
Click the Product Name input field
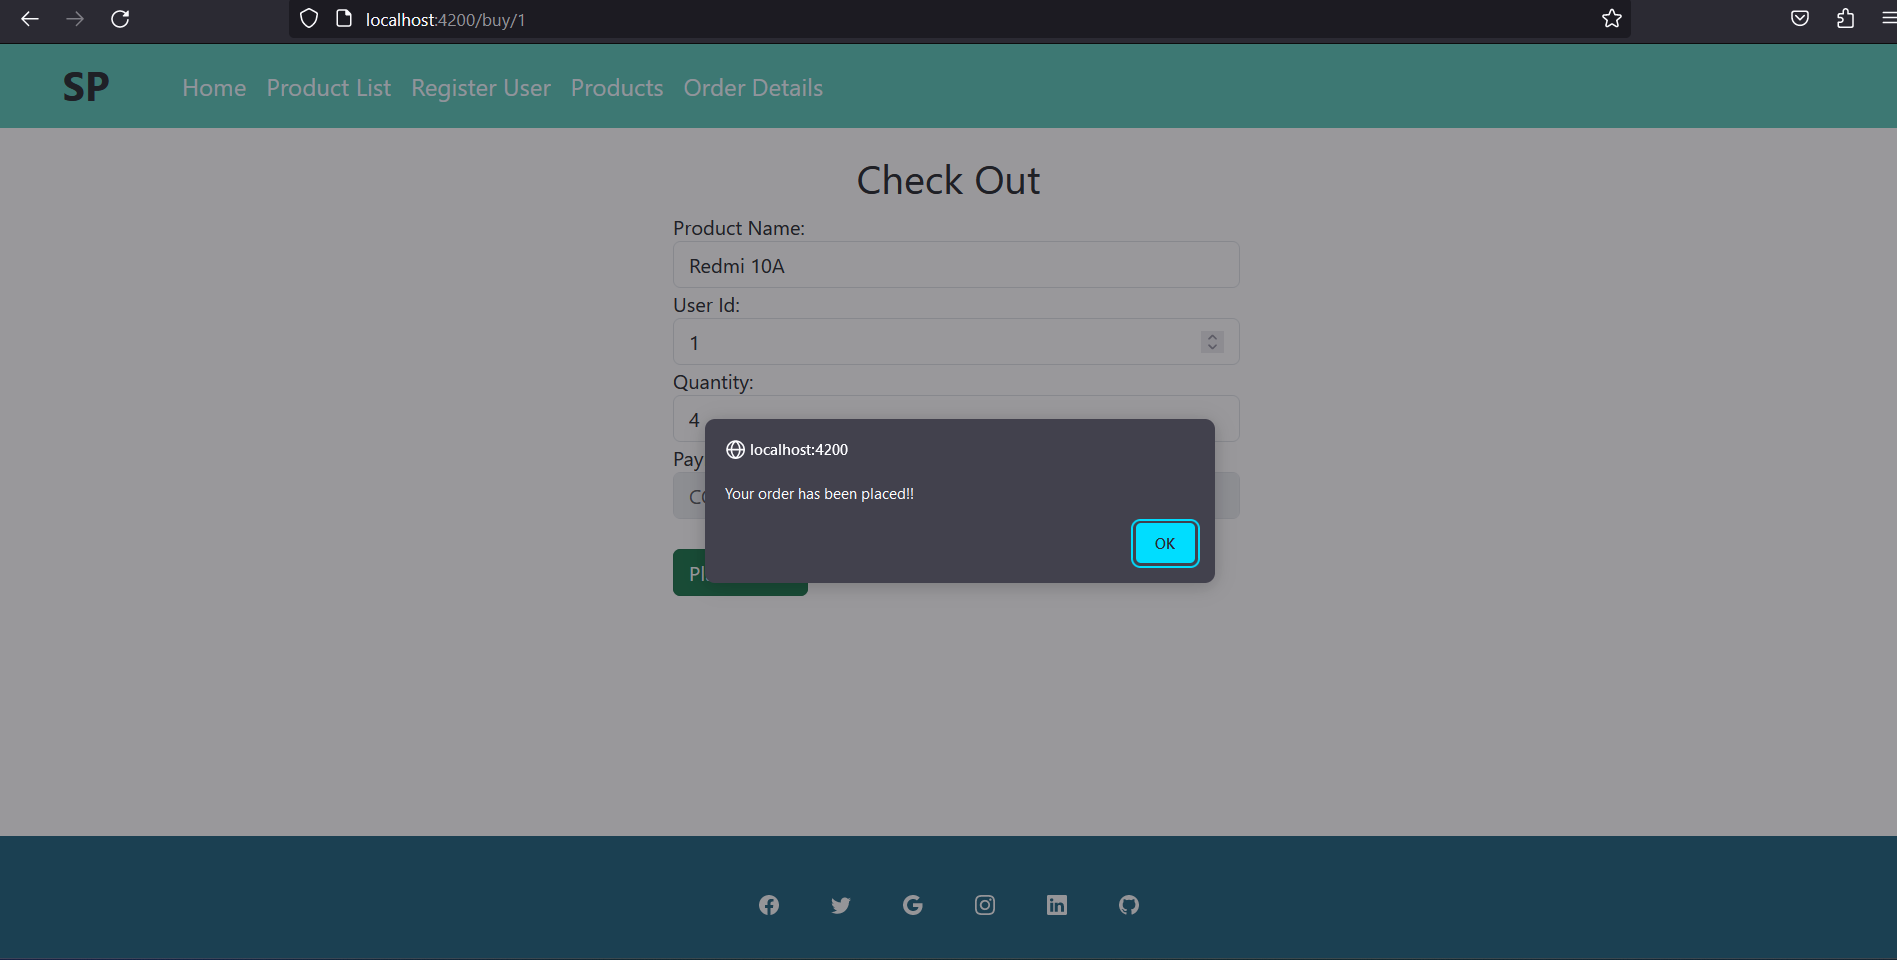pyautogui.click(x=955, y=265)
